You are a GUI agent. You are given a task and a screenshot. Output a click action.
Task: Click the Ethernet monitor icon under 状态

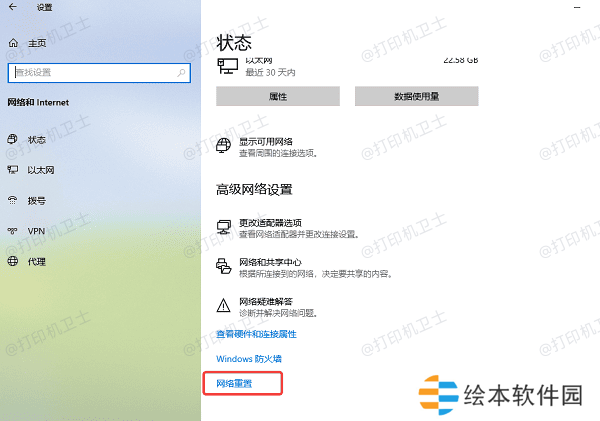[227, 66]
